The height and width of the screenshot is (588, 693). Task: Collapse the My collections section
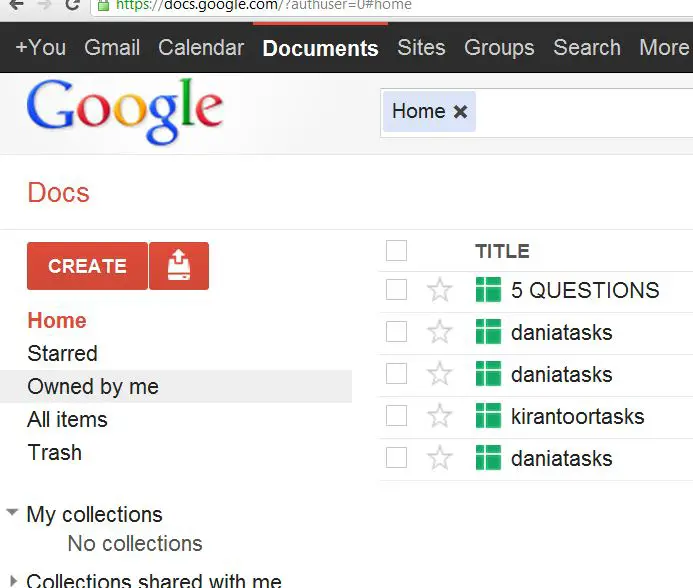point(12,513)
